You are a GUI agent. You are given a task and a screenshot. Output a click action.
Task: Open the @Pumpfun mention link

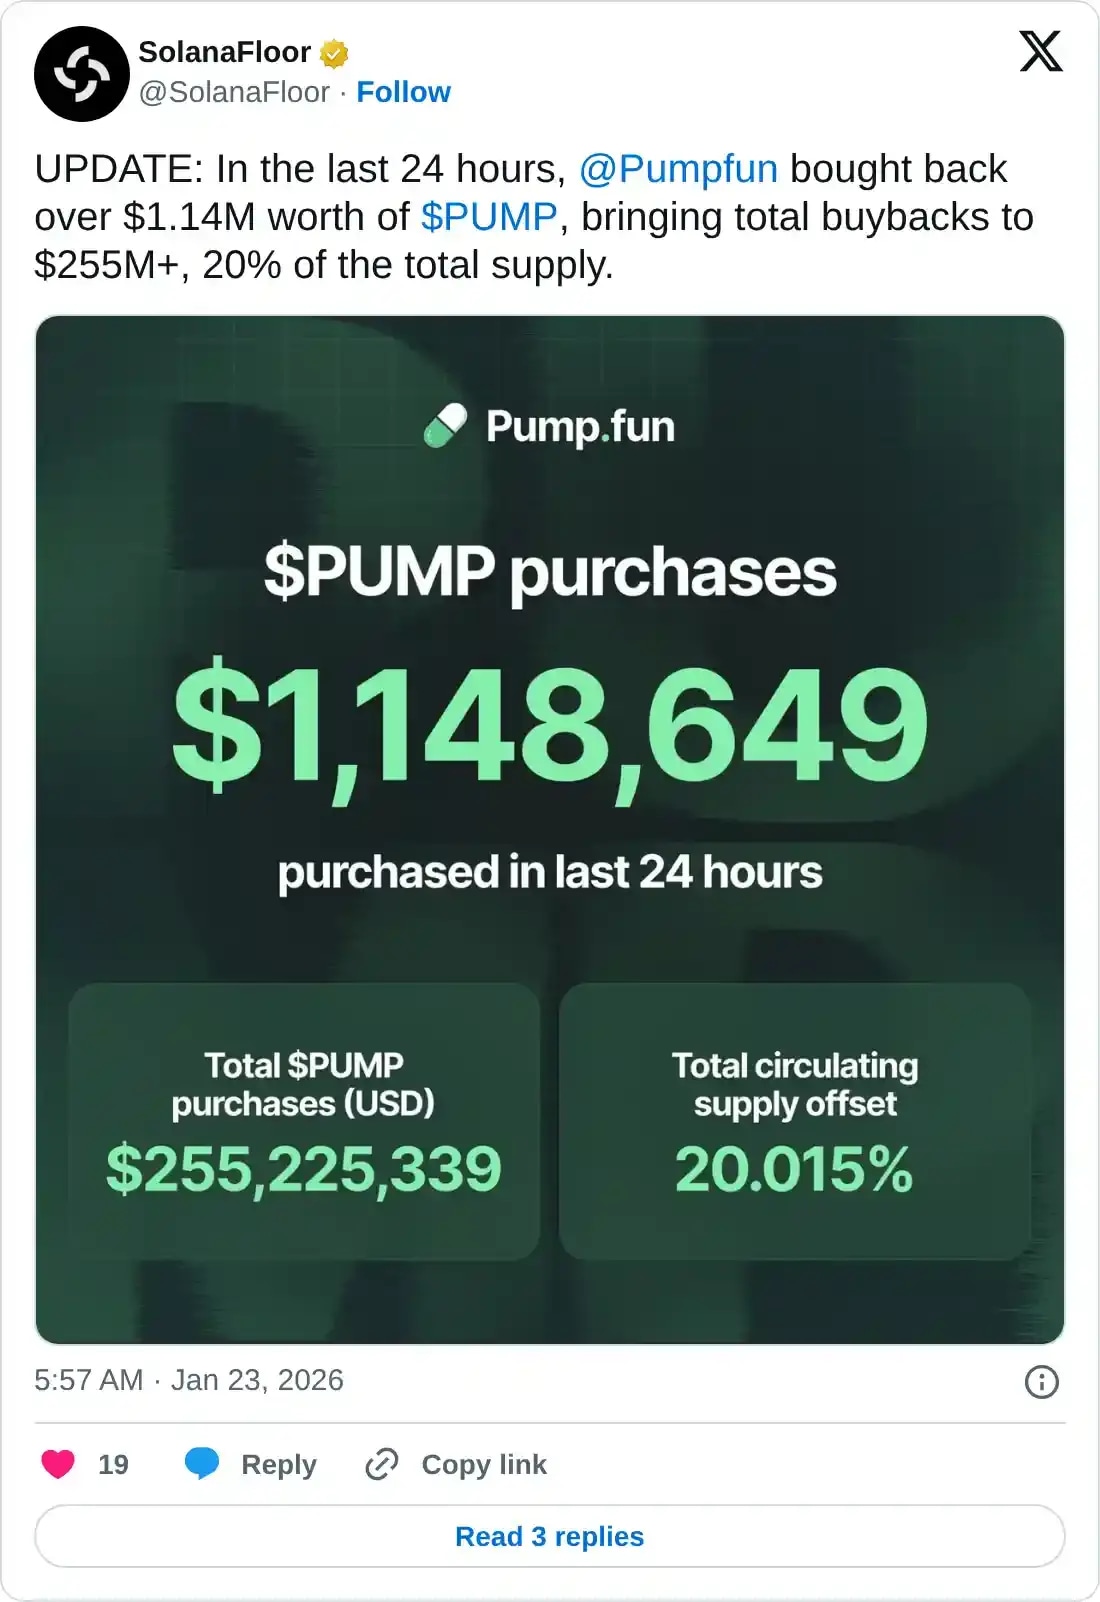click(x=679, y=168)
